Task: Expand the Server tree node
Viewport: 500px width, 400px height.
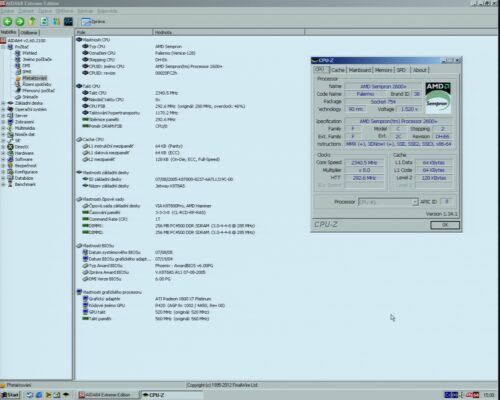Action: pyautogui.click(x=3, y=116)
